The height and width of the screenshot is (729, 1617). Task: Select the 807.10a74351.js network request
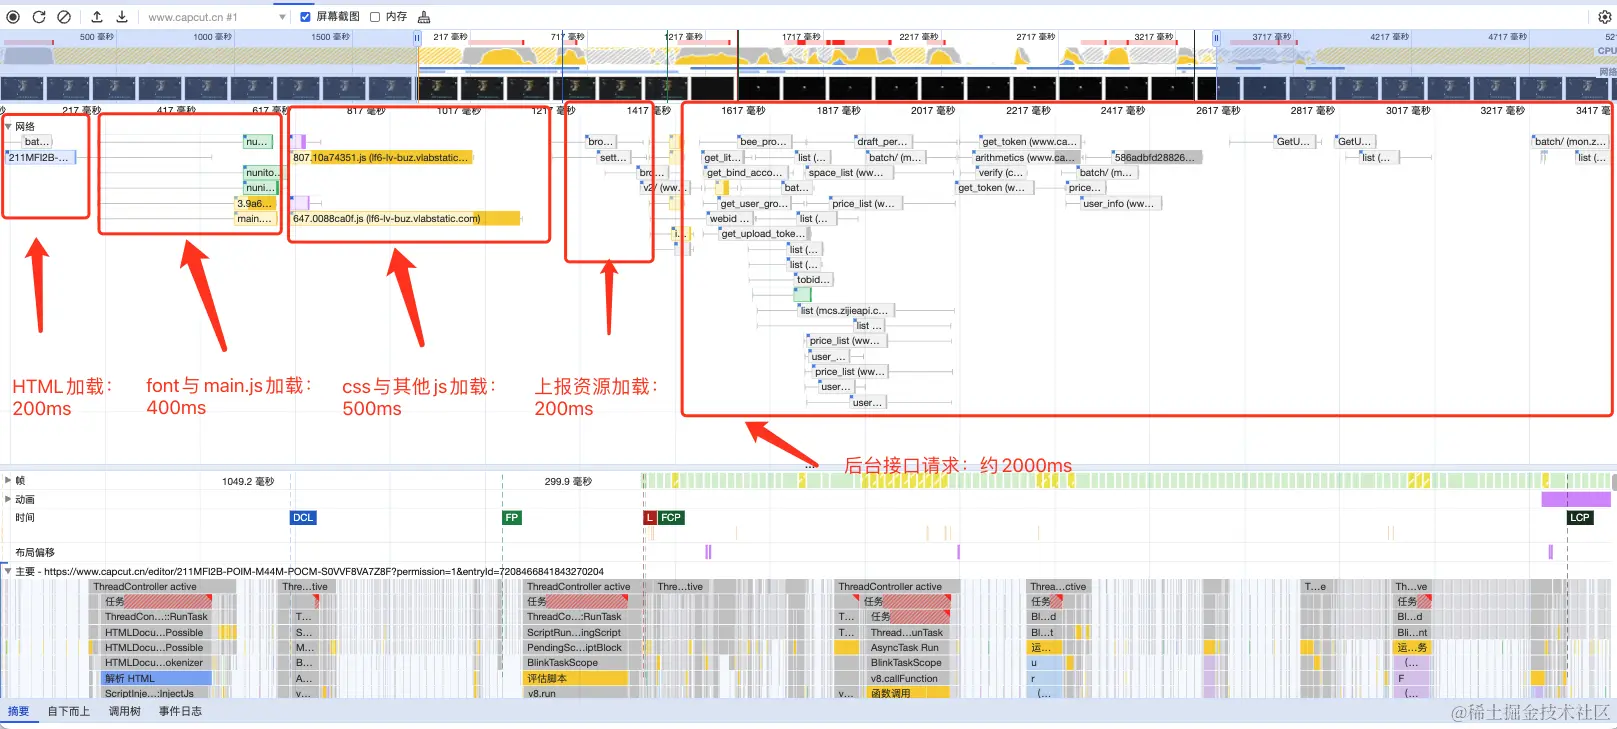click(x=381, y=158)
